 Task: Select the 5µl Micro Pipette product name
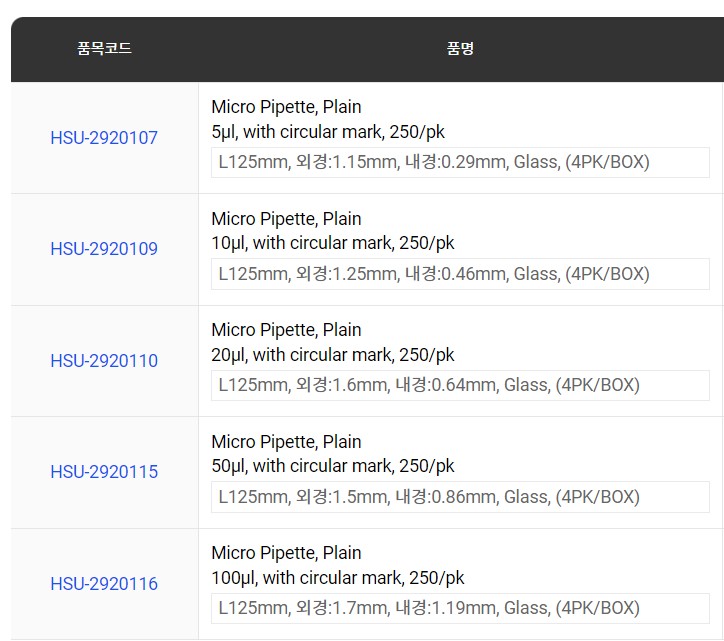coord(328,119)
